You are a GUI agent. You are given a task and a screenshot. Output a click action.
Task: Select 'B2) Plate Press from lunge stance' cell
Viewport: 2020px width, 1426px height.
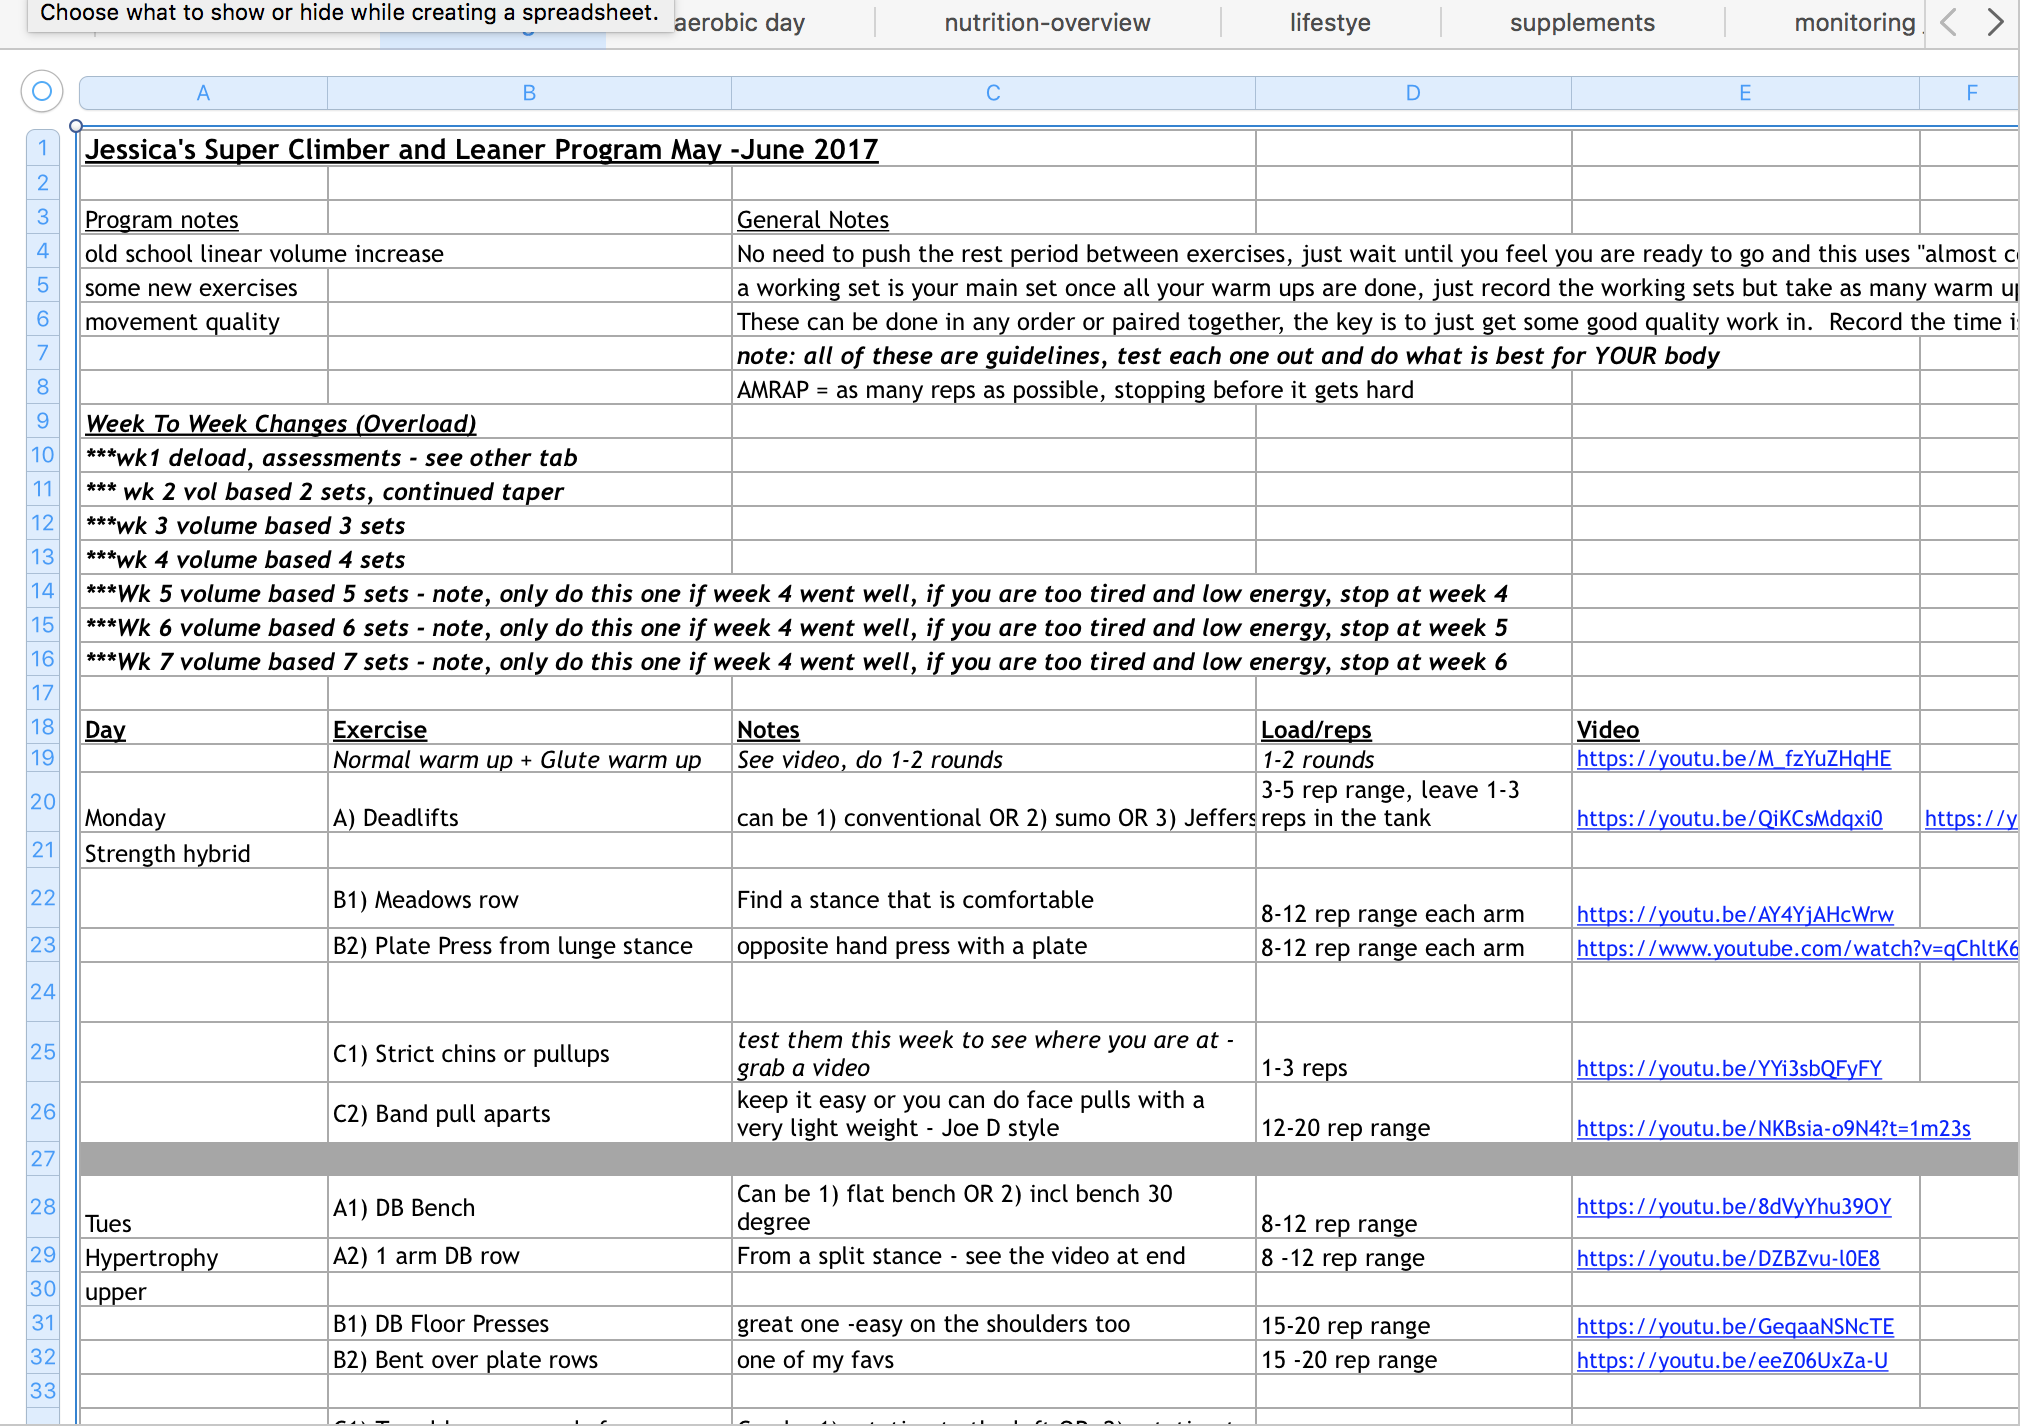529,945
